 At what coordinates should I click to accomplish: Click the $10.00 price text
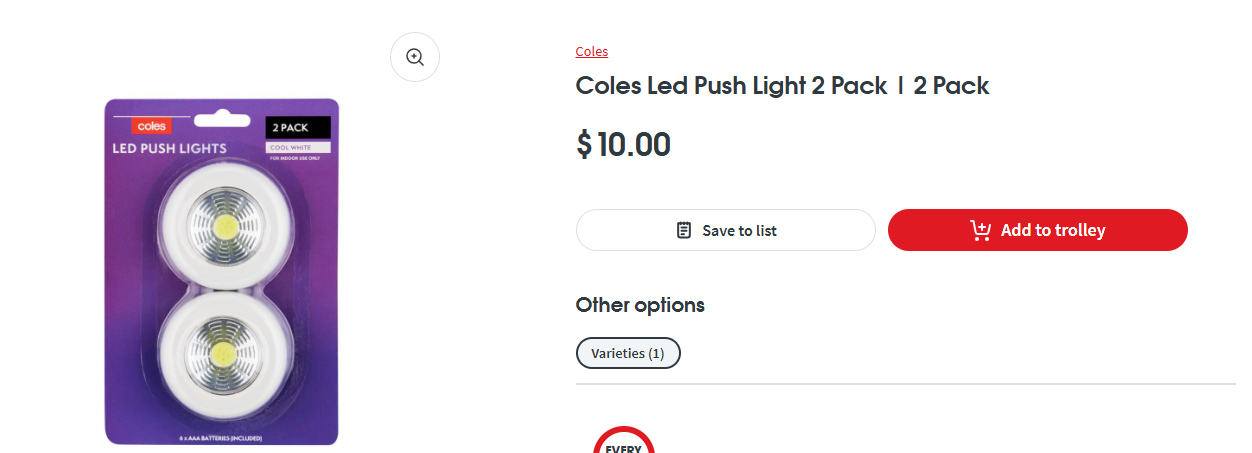(x=624, y=144)
